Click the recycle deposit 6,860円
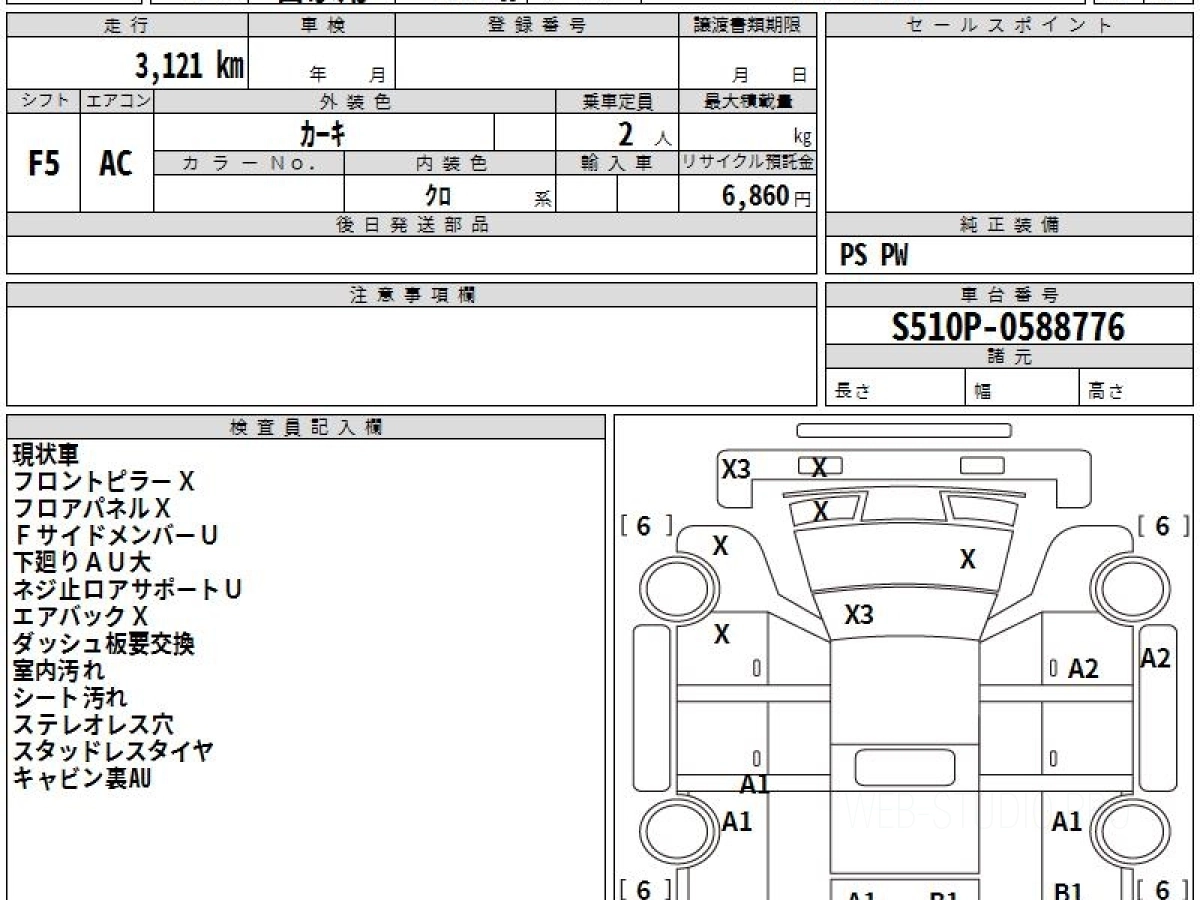This screenshot has height=900, width=1200. pos(767,196)
